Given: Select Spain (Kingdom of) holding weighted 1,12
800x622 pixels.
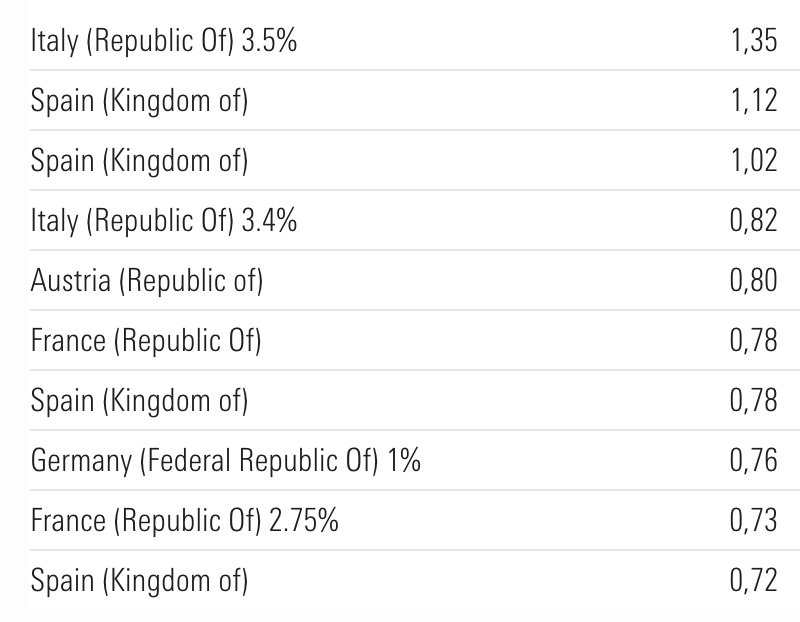Looking at the screenshot, I should [x=139, y=101].
